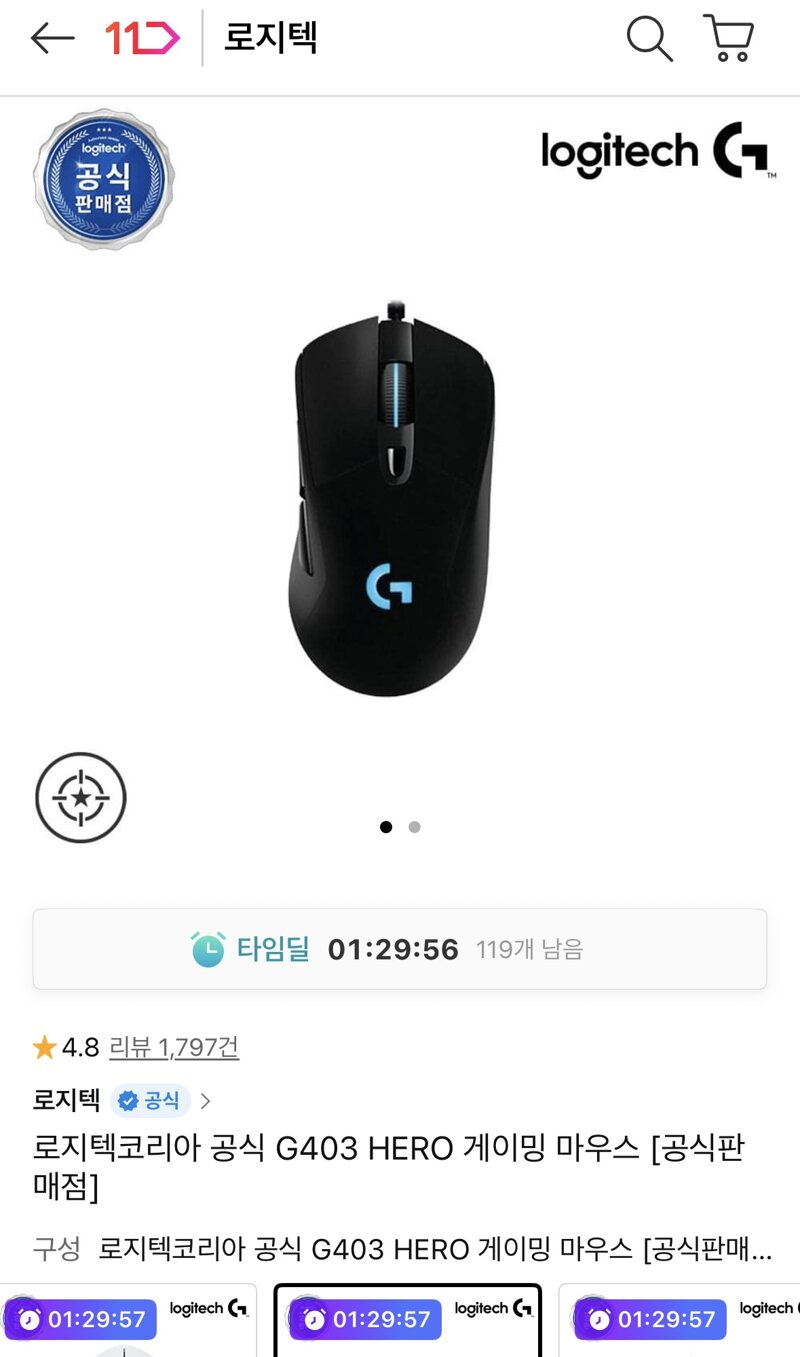Tap the Logitech G brand logo
800x1357 pixels.
[658, 153]
